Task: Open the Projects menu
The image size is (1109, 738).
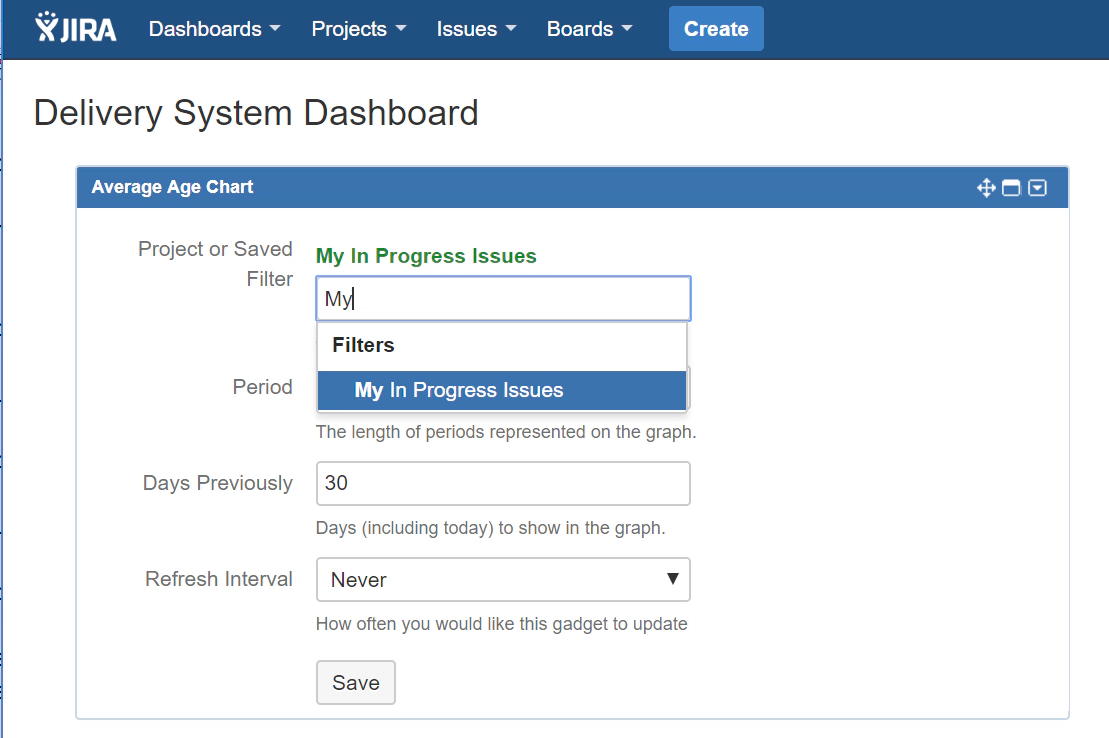Action: click(x=358, y=29)
